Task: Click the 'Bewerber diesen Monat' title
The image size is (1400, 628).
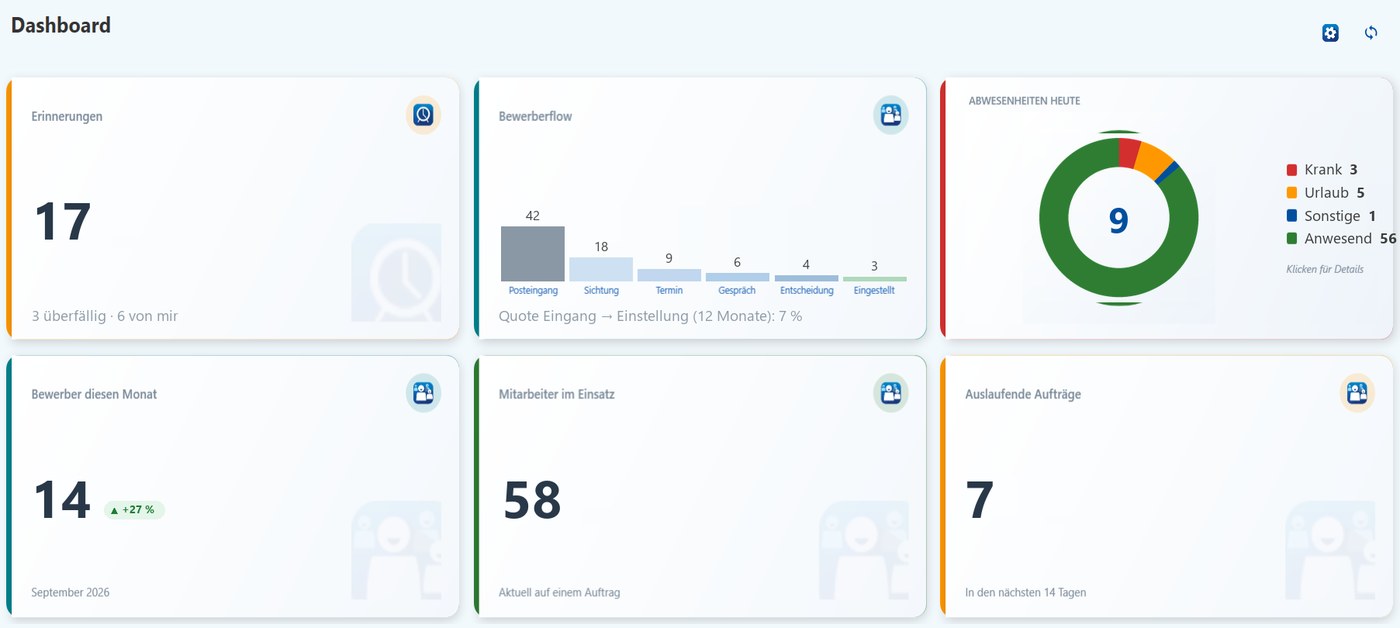Action: (94, 394)
